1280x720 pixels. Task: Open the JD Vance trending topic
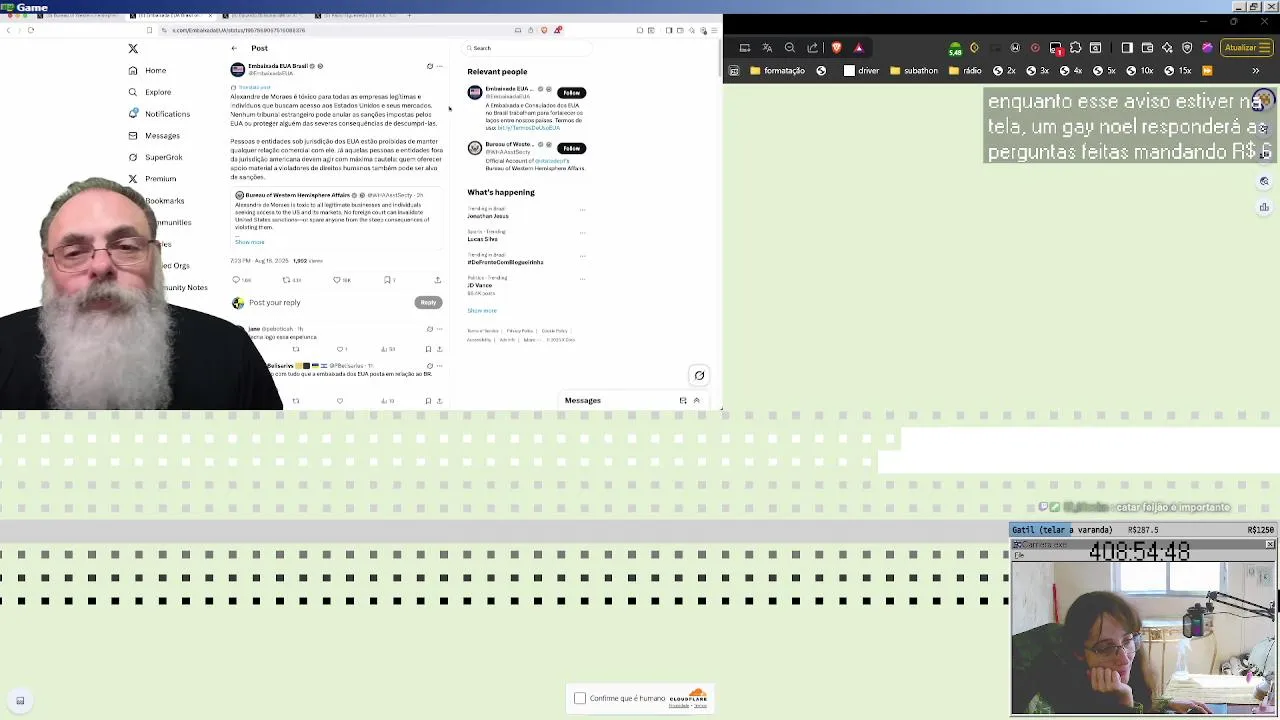point(479,285)
